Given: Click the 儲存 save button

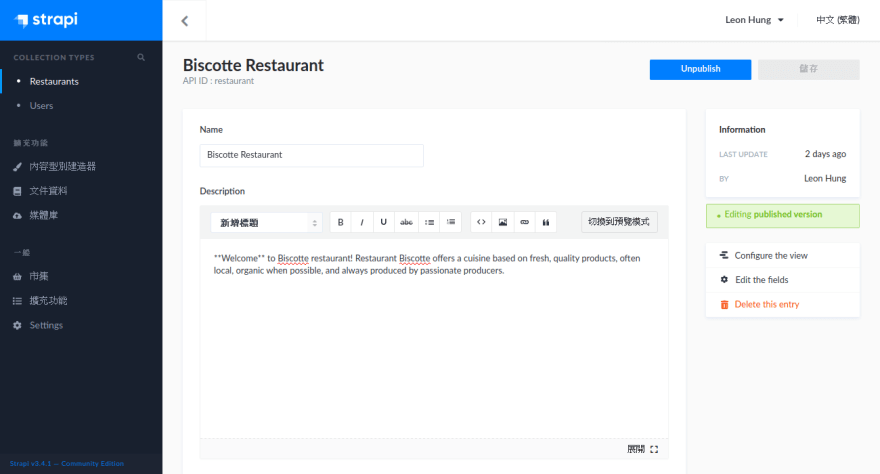Looking at the screenshot, I should click(x=809, y=69).
